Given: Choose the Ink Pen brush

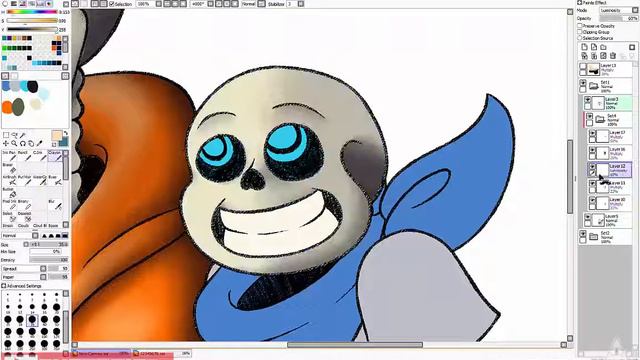Looking at the screenshot, I should pyautogui.click(x=9, y=156).
